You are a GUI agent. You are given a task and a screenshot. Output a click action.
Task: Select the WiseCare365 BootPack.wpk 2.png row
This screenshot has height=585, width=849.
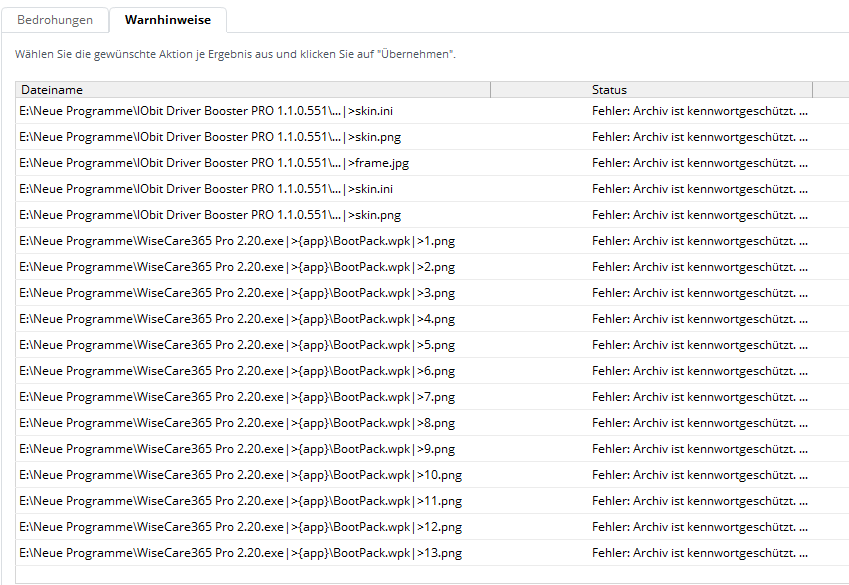point(432,267)
